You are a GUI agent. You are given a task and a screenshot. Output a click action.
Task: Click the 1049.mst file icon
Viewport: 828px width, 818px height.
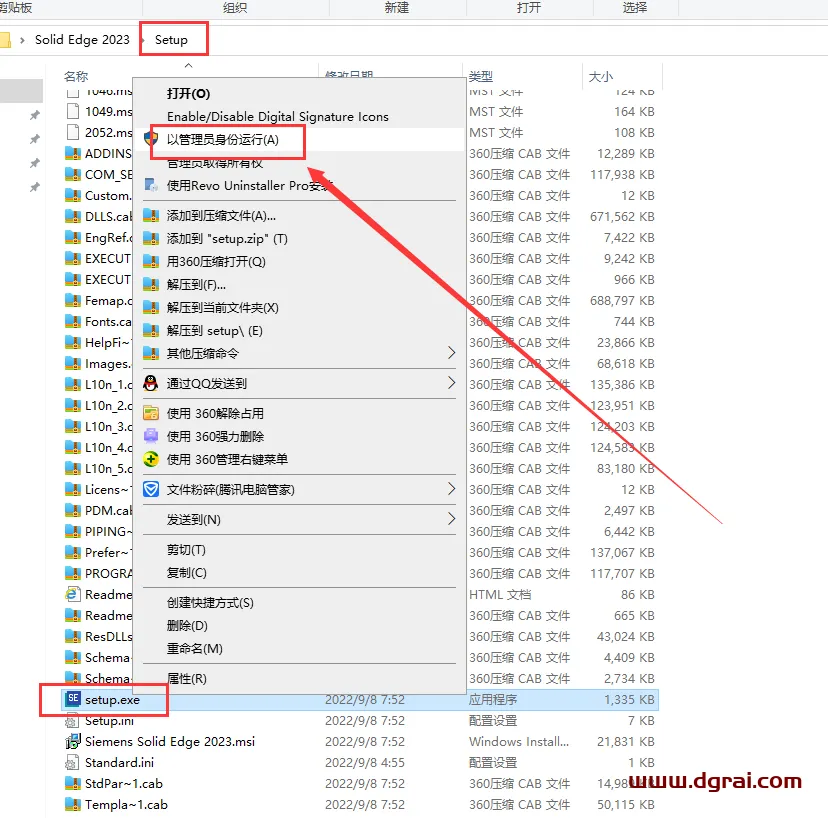coord(73,111)
